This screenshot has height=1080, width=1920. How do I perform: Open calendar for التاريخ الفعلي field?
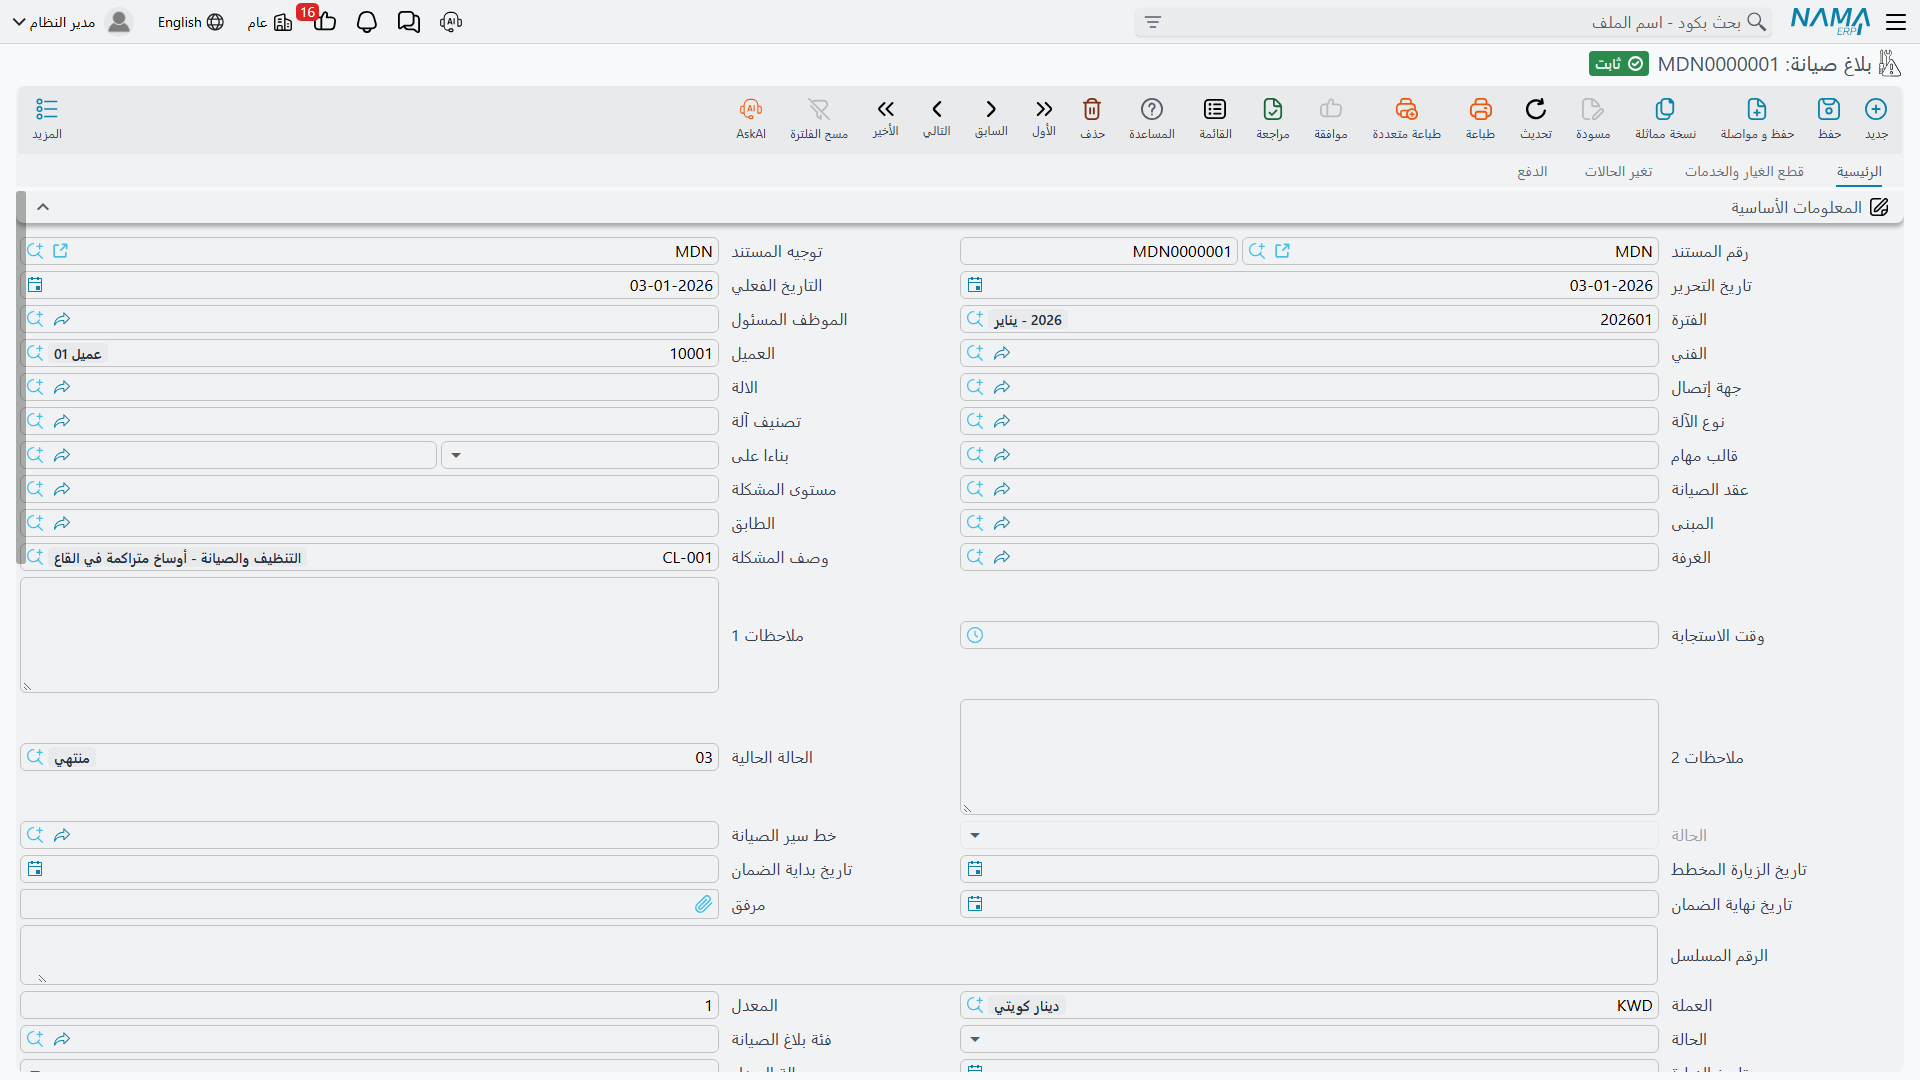click(x=35, y=285)
